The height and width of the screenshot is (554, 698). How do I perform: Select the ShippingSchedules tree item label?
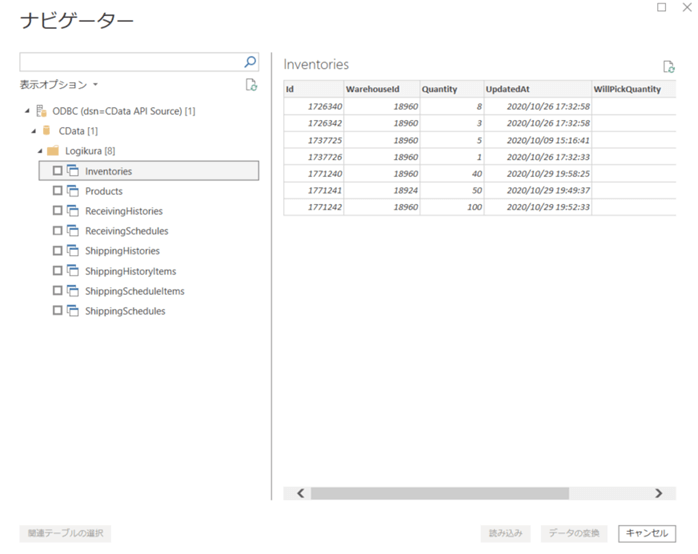pos(125,311)
